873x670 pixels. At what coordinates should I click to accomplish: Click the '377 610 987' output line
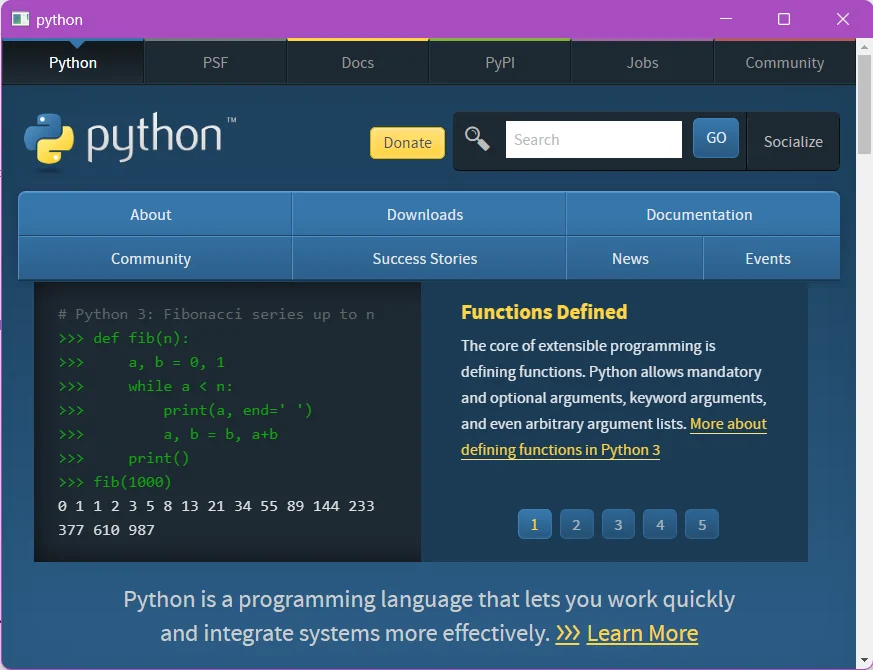point(106,530)
